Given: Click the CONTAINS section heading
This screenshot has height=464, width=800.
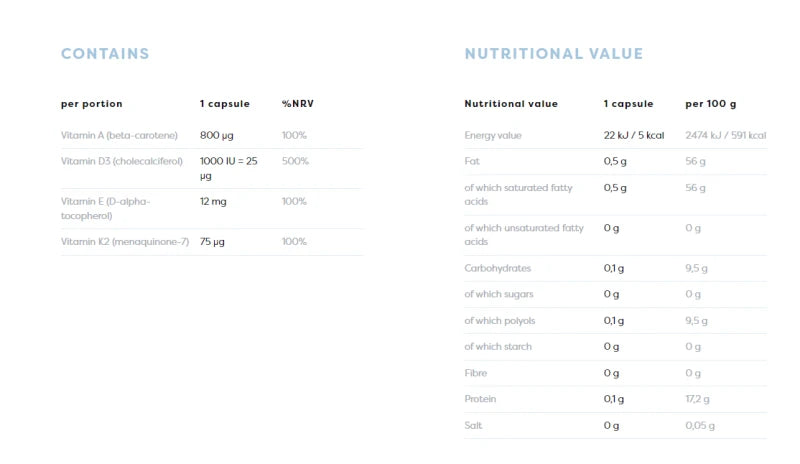Looking at the screenshot, I should (105, 54).
